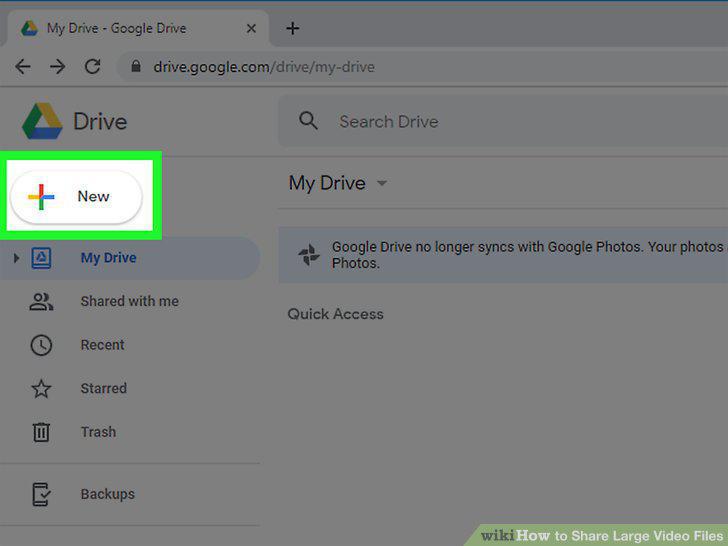
Task: Click the Starred star icon
Action: pos(41,389)
